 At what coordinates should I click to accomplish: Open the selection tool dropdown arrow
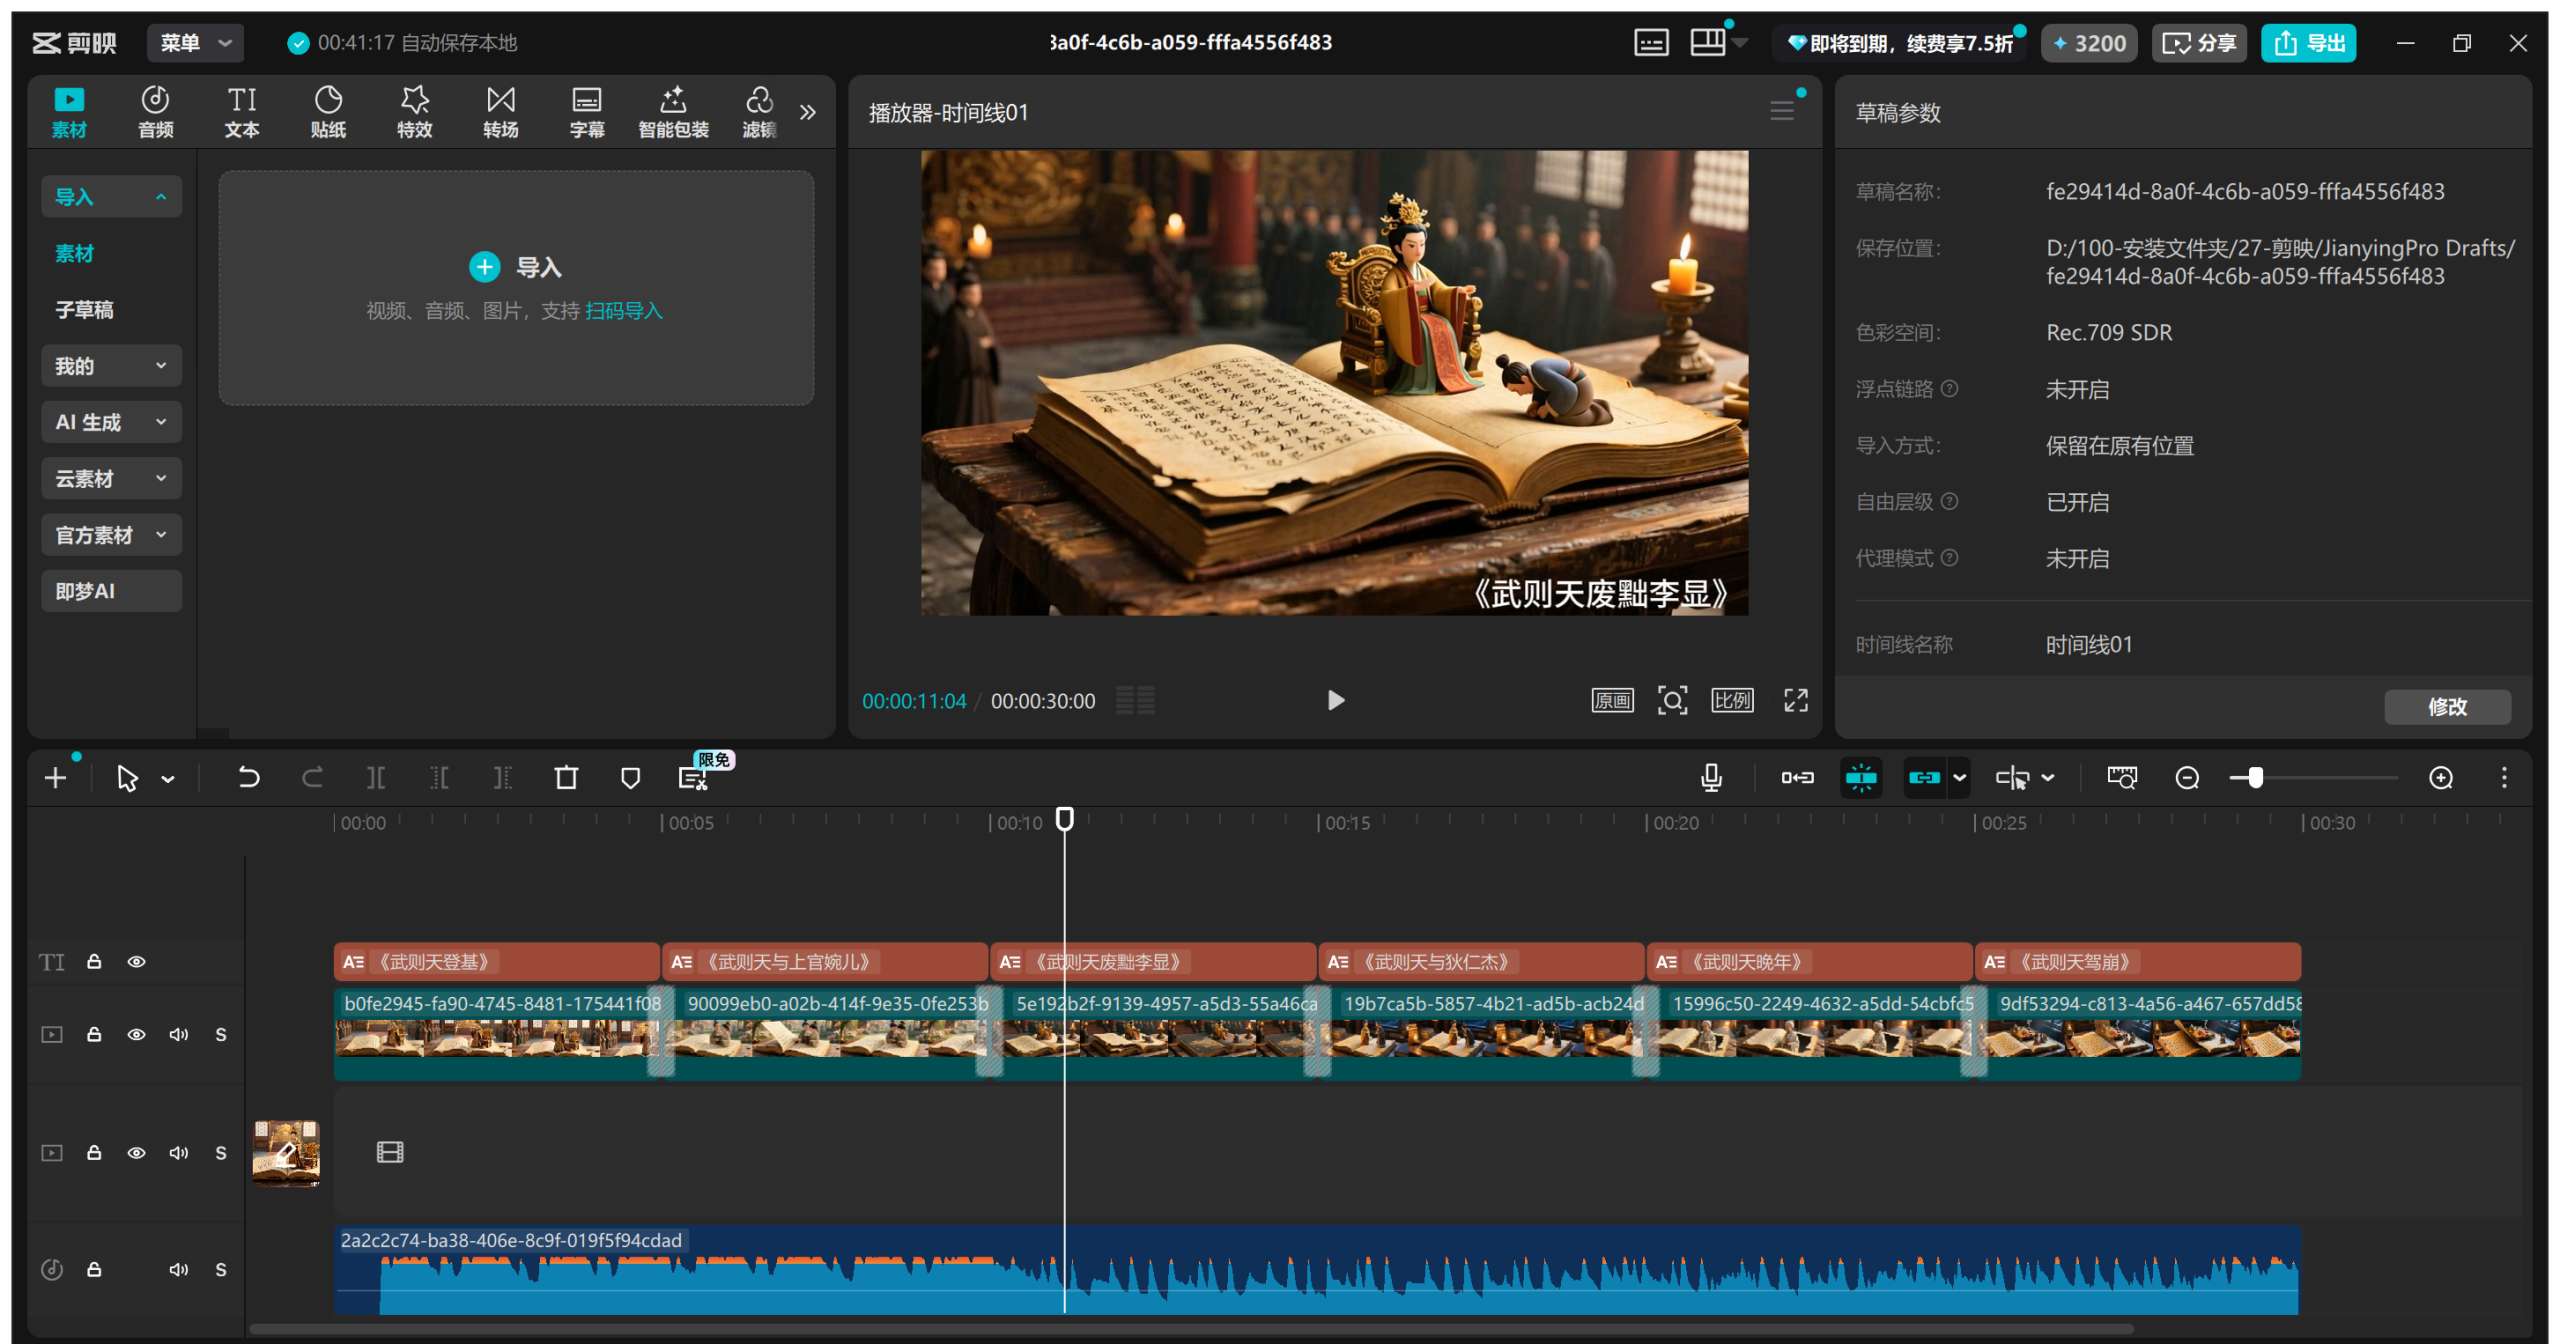[x=168, y=779]
